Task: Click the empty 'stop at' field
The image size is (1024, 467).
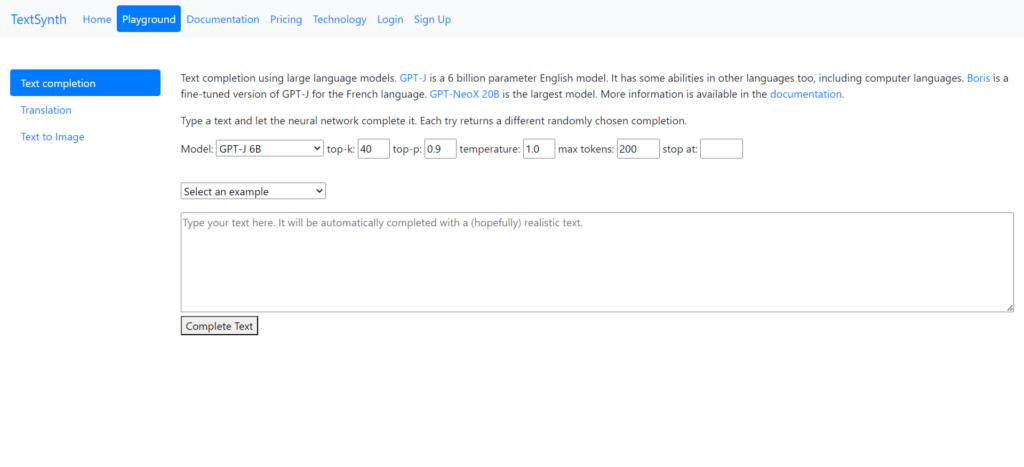Action: [721, 149]
